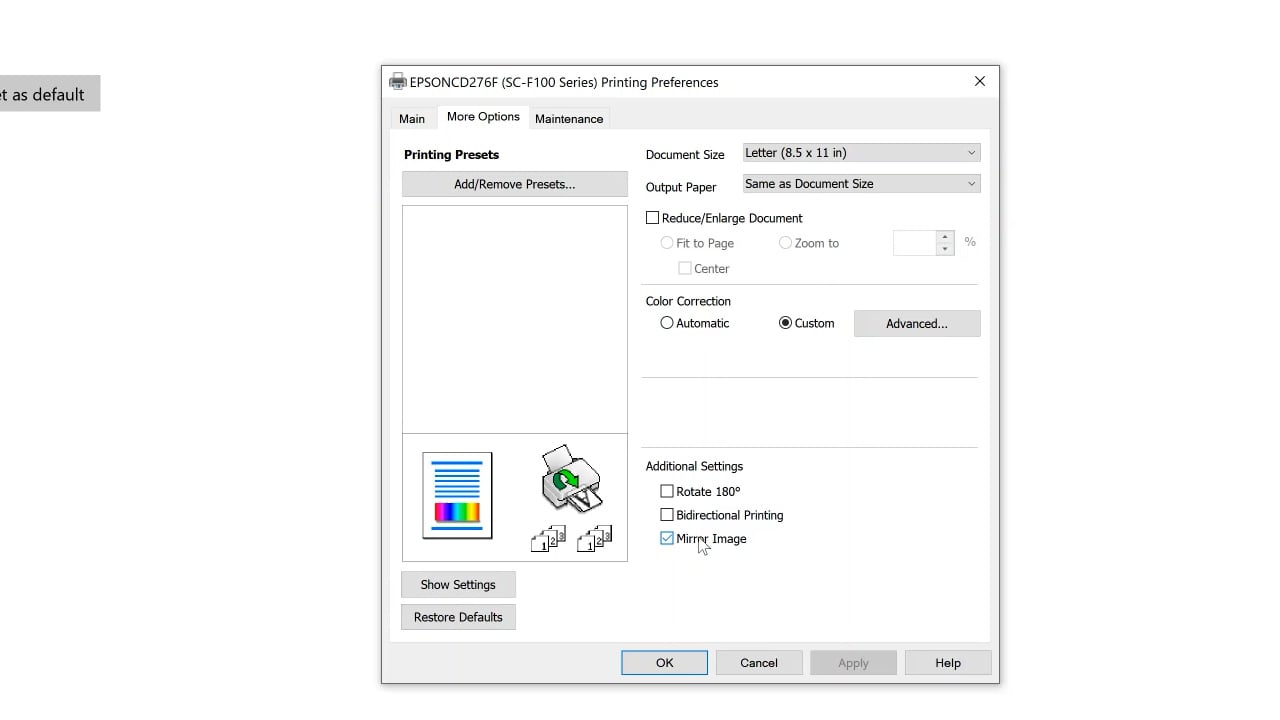Viewport: 1280px width, 720px height.
Task: Decrease the zoom percentage with down arrow
Action: (945, 249)
